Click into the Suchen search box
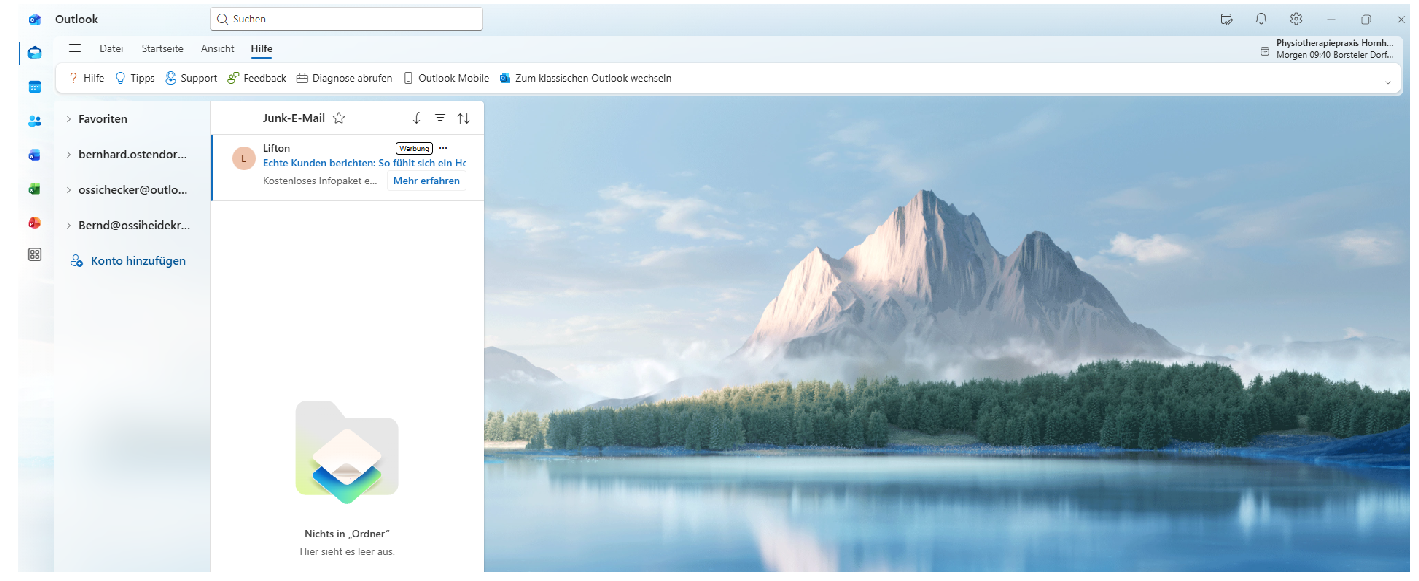1419x581 pixels. (346, 19)
